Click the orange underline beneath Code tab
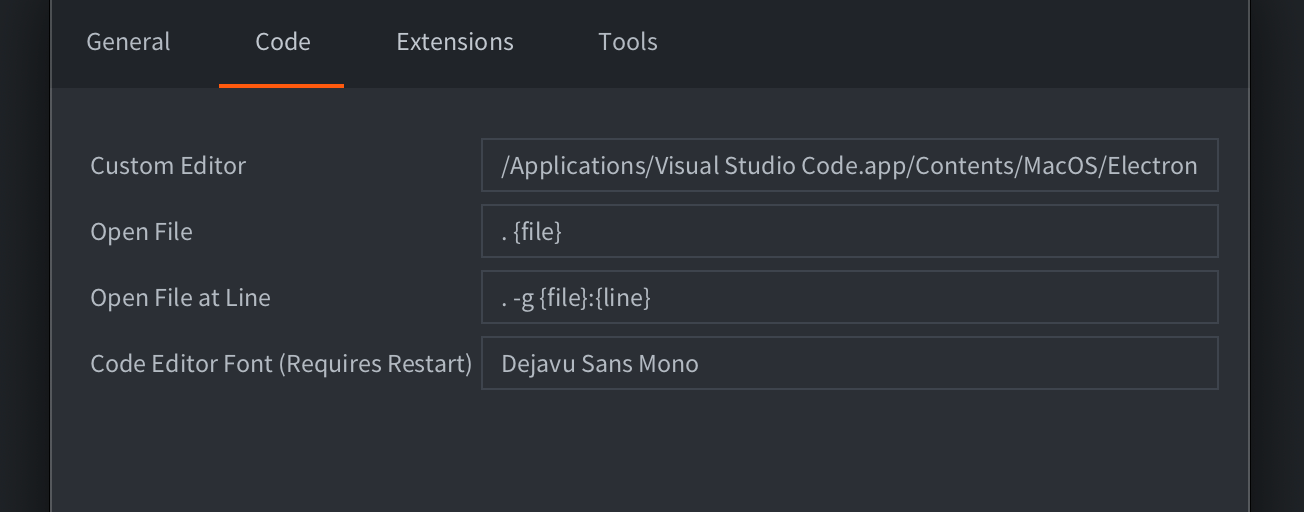The height and width of the screenshot is (512, 1304). (x=281, y=86)
